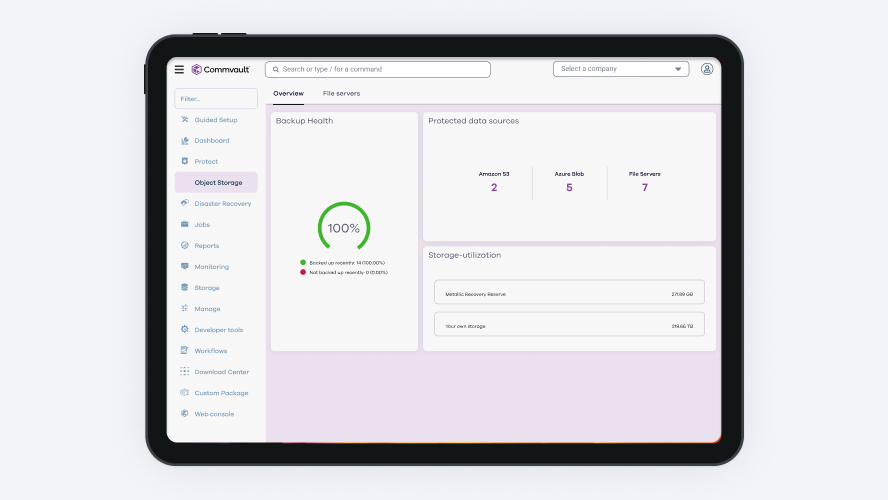The width and height of the screenshot is (888, 500).
Task: Click the Commvault logo
Action: 220,69
